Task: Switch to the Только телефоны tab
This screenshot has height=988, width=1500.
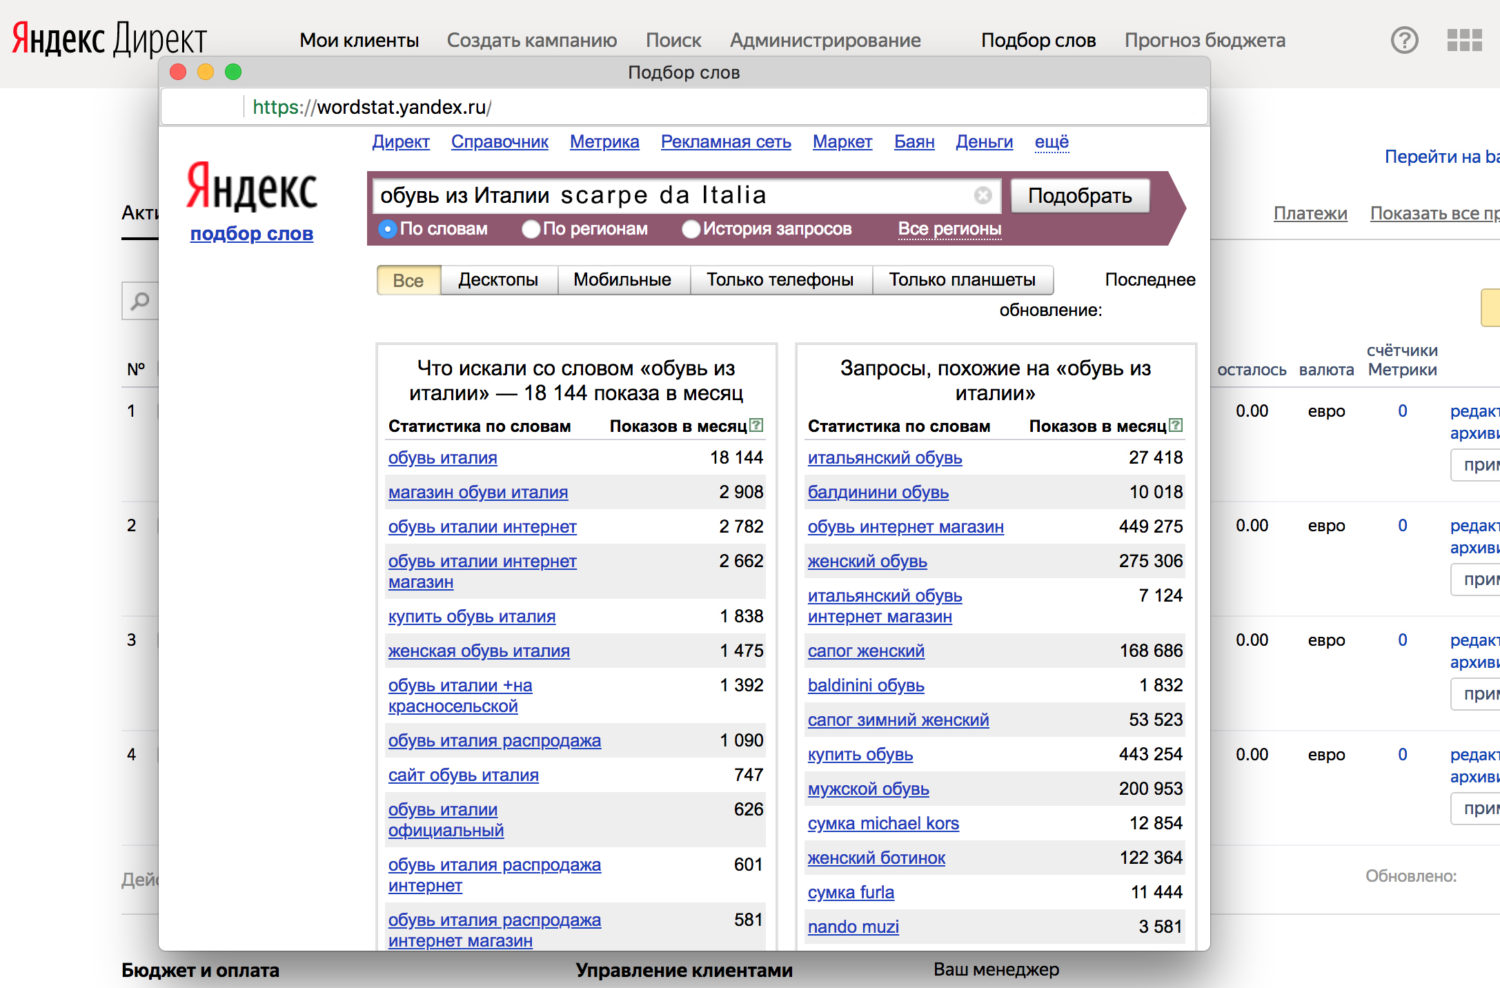Action: click(780, 280)
